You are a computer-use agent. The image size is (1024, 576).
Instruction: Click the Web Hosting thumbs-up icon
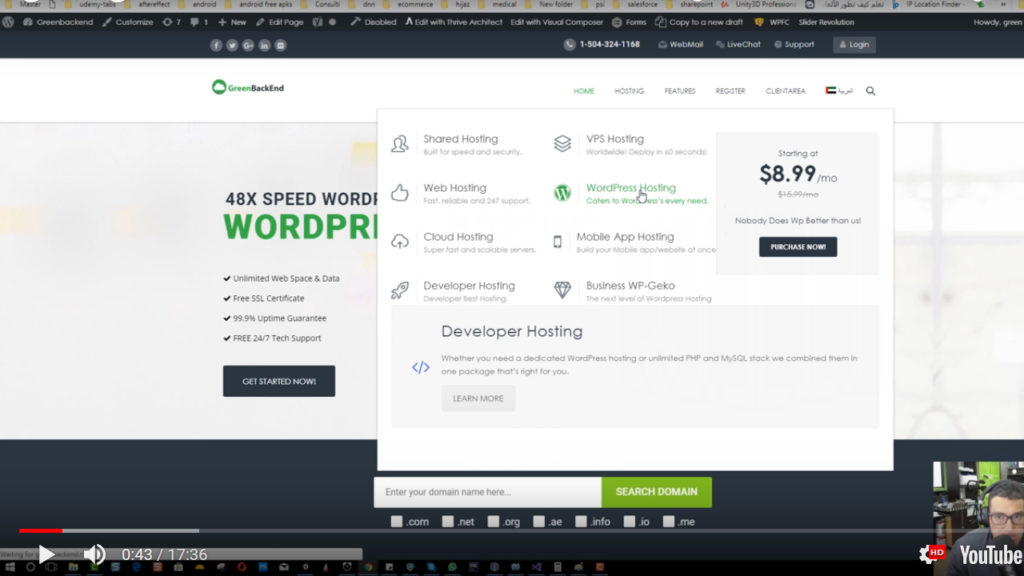tap(400, 193)
